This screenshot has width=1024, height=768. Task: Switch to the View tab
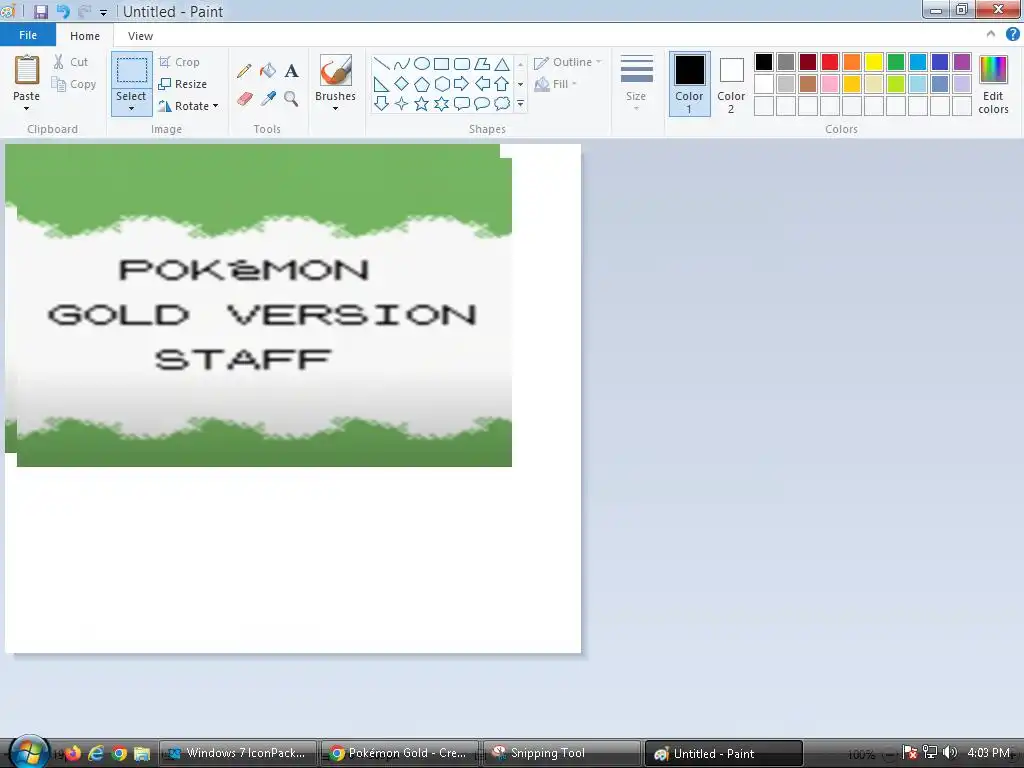click(x=140, y=36)
